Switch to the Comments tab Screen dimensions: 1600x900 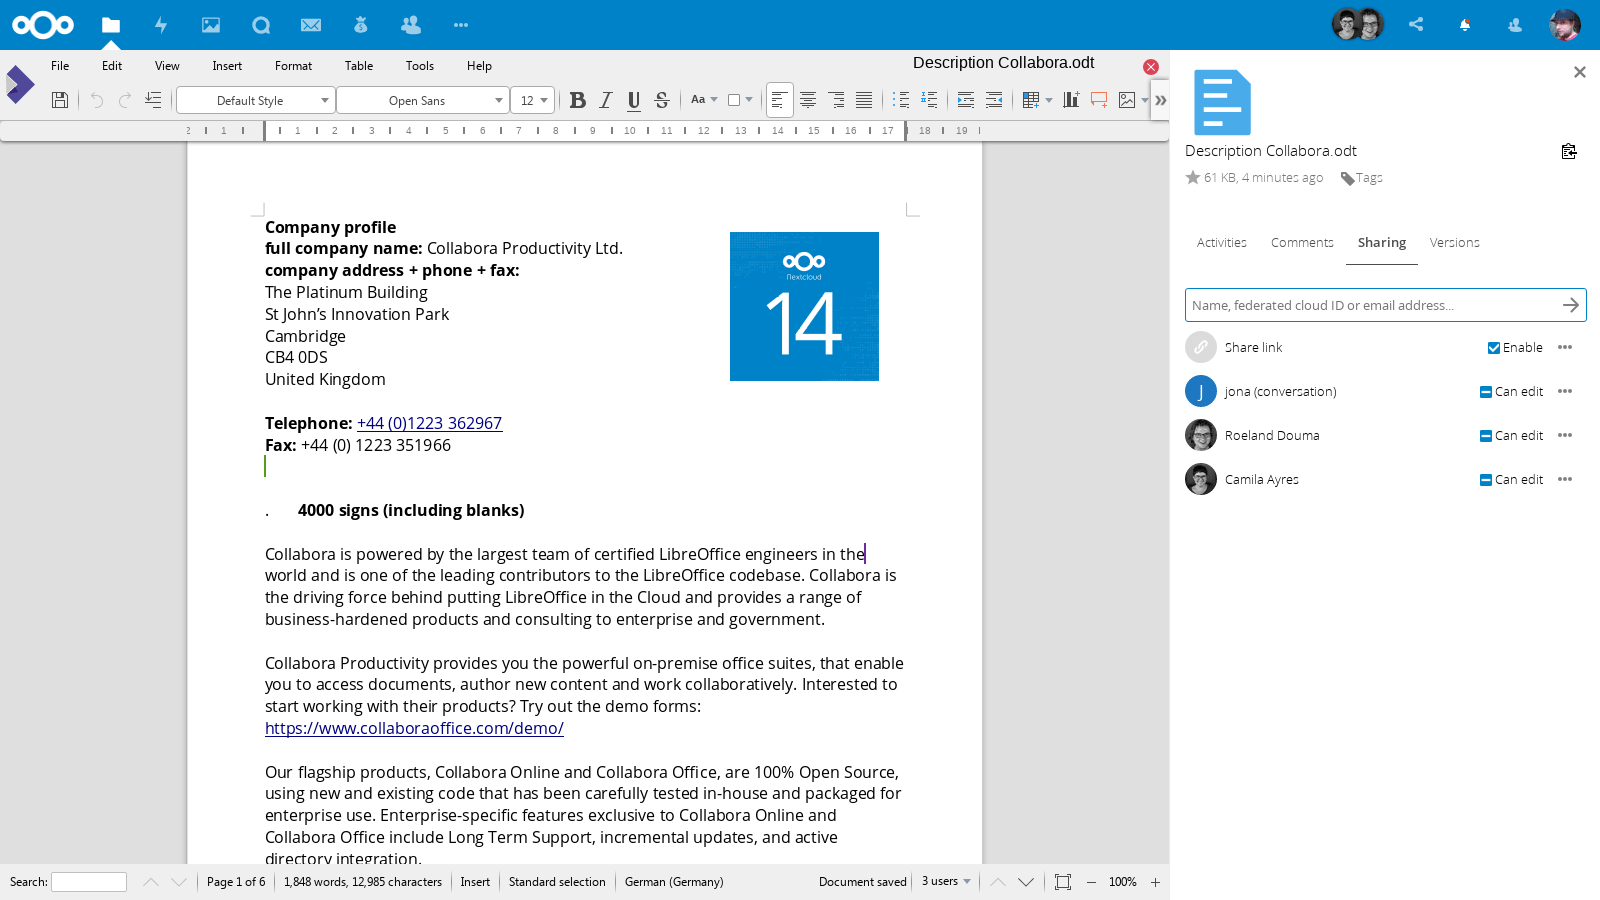(x=1302, y=243)
